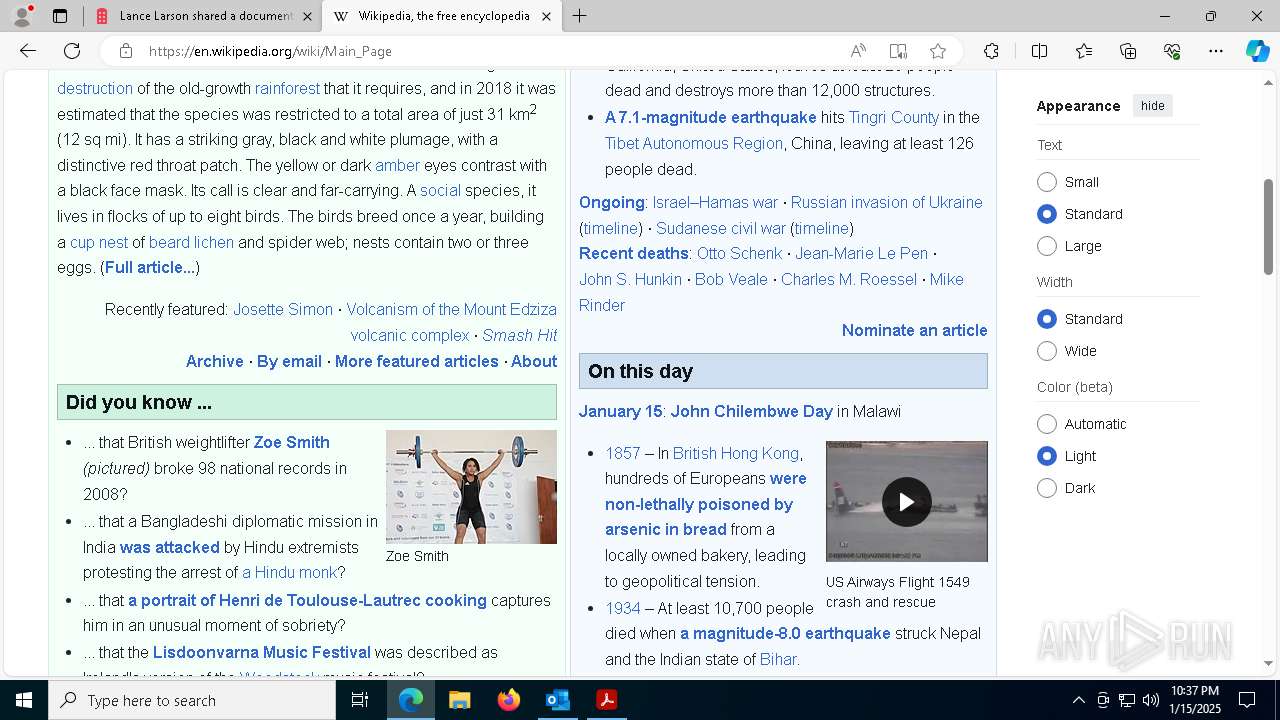This screenshot has height=720, width=1280.
Task: Click the address bar URL field
Action: [490, 51]
